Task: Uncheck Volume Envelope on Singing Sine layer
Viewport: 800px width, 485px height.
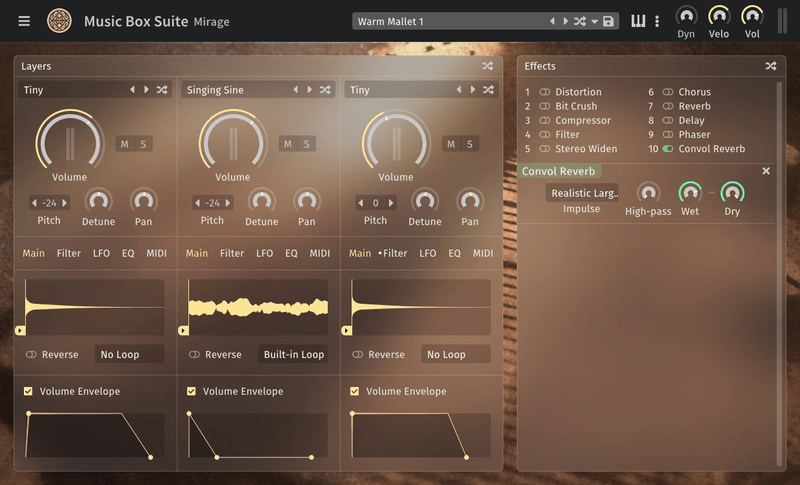Action: click(191, 391)
